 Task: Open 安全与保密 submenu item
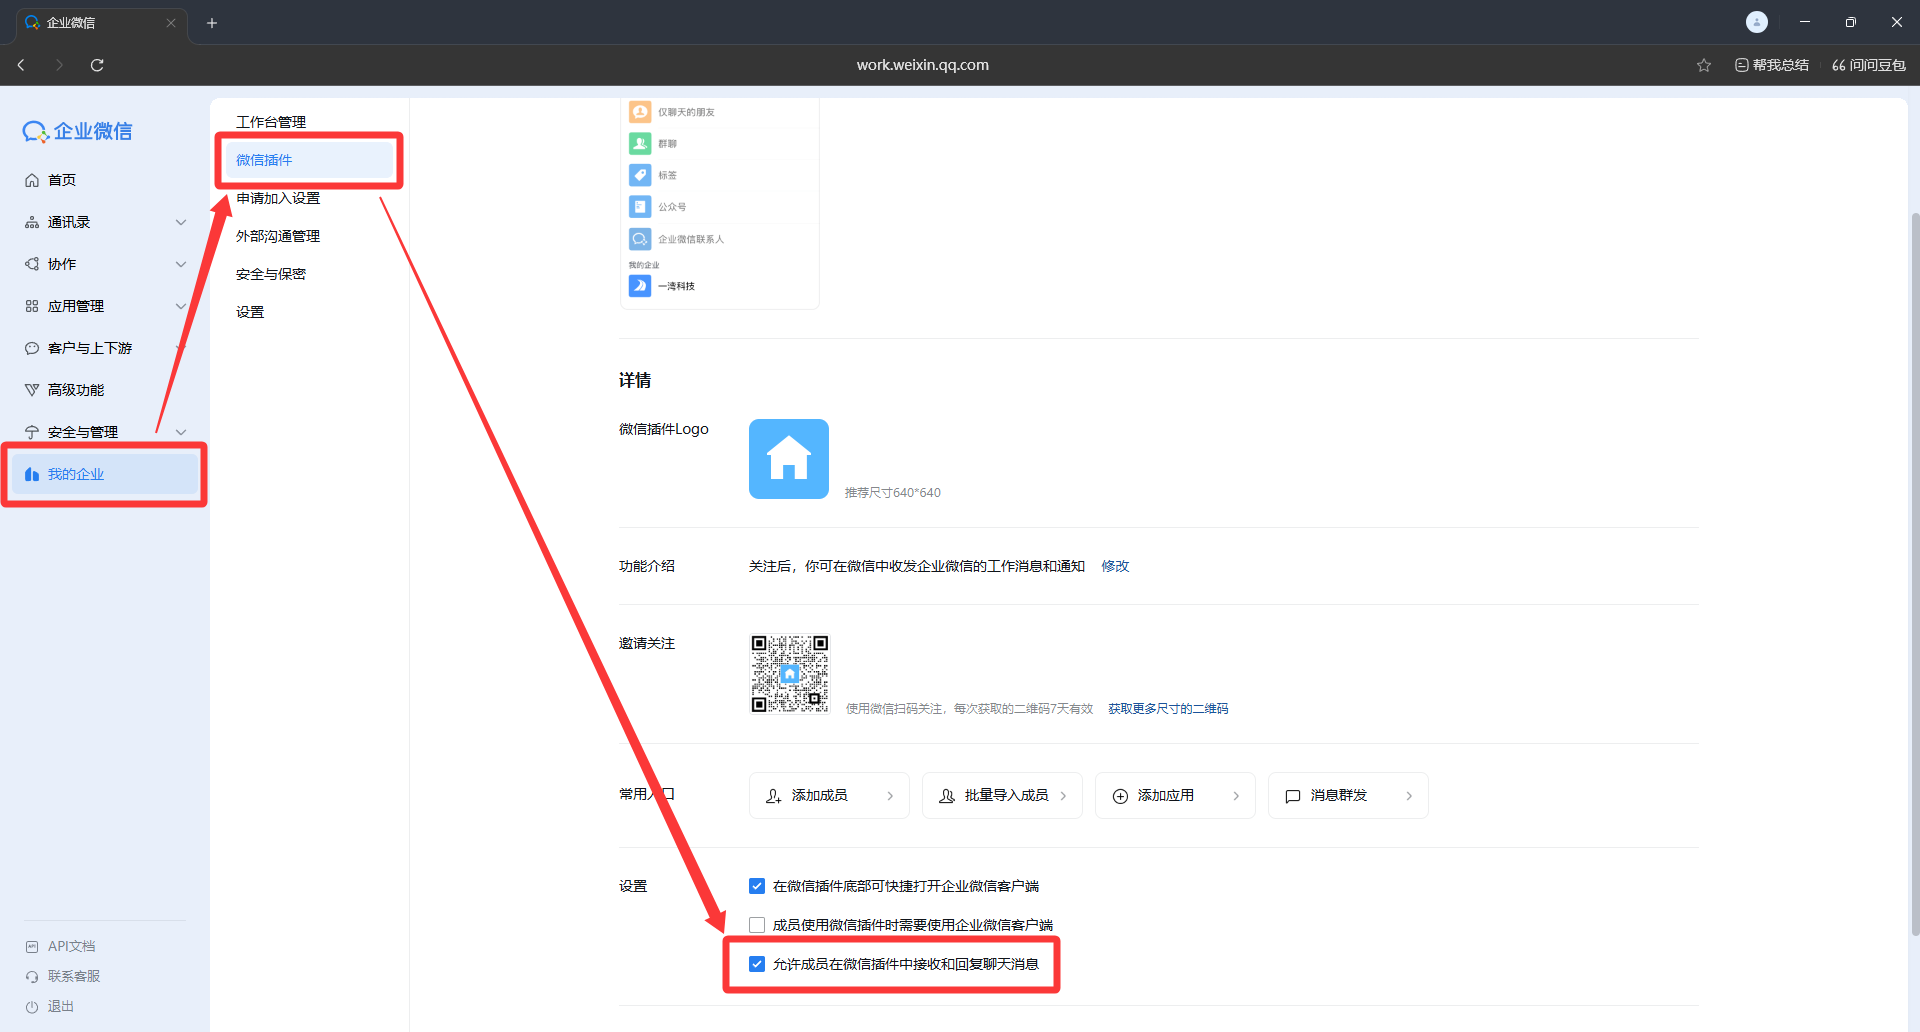[271, 274]
